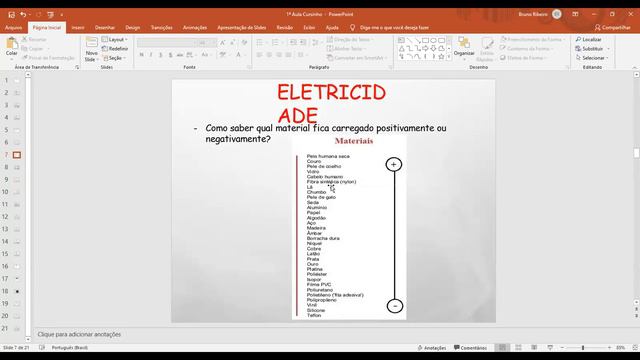Open Comentários pane from status bar

[x=470, y=348]
